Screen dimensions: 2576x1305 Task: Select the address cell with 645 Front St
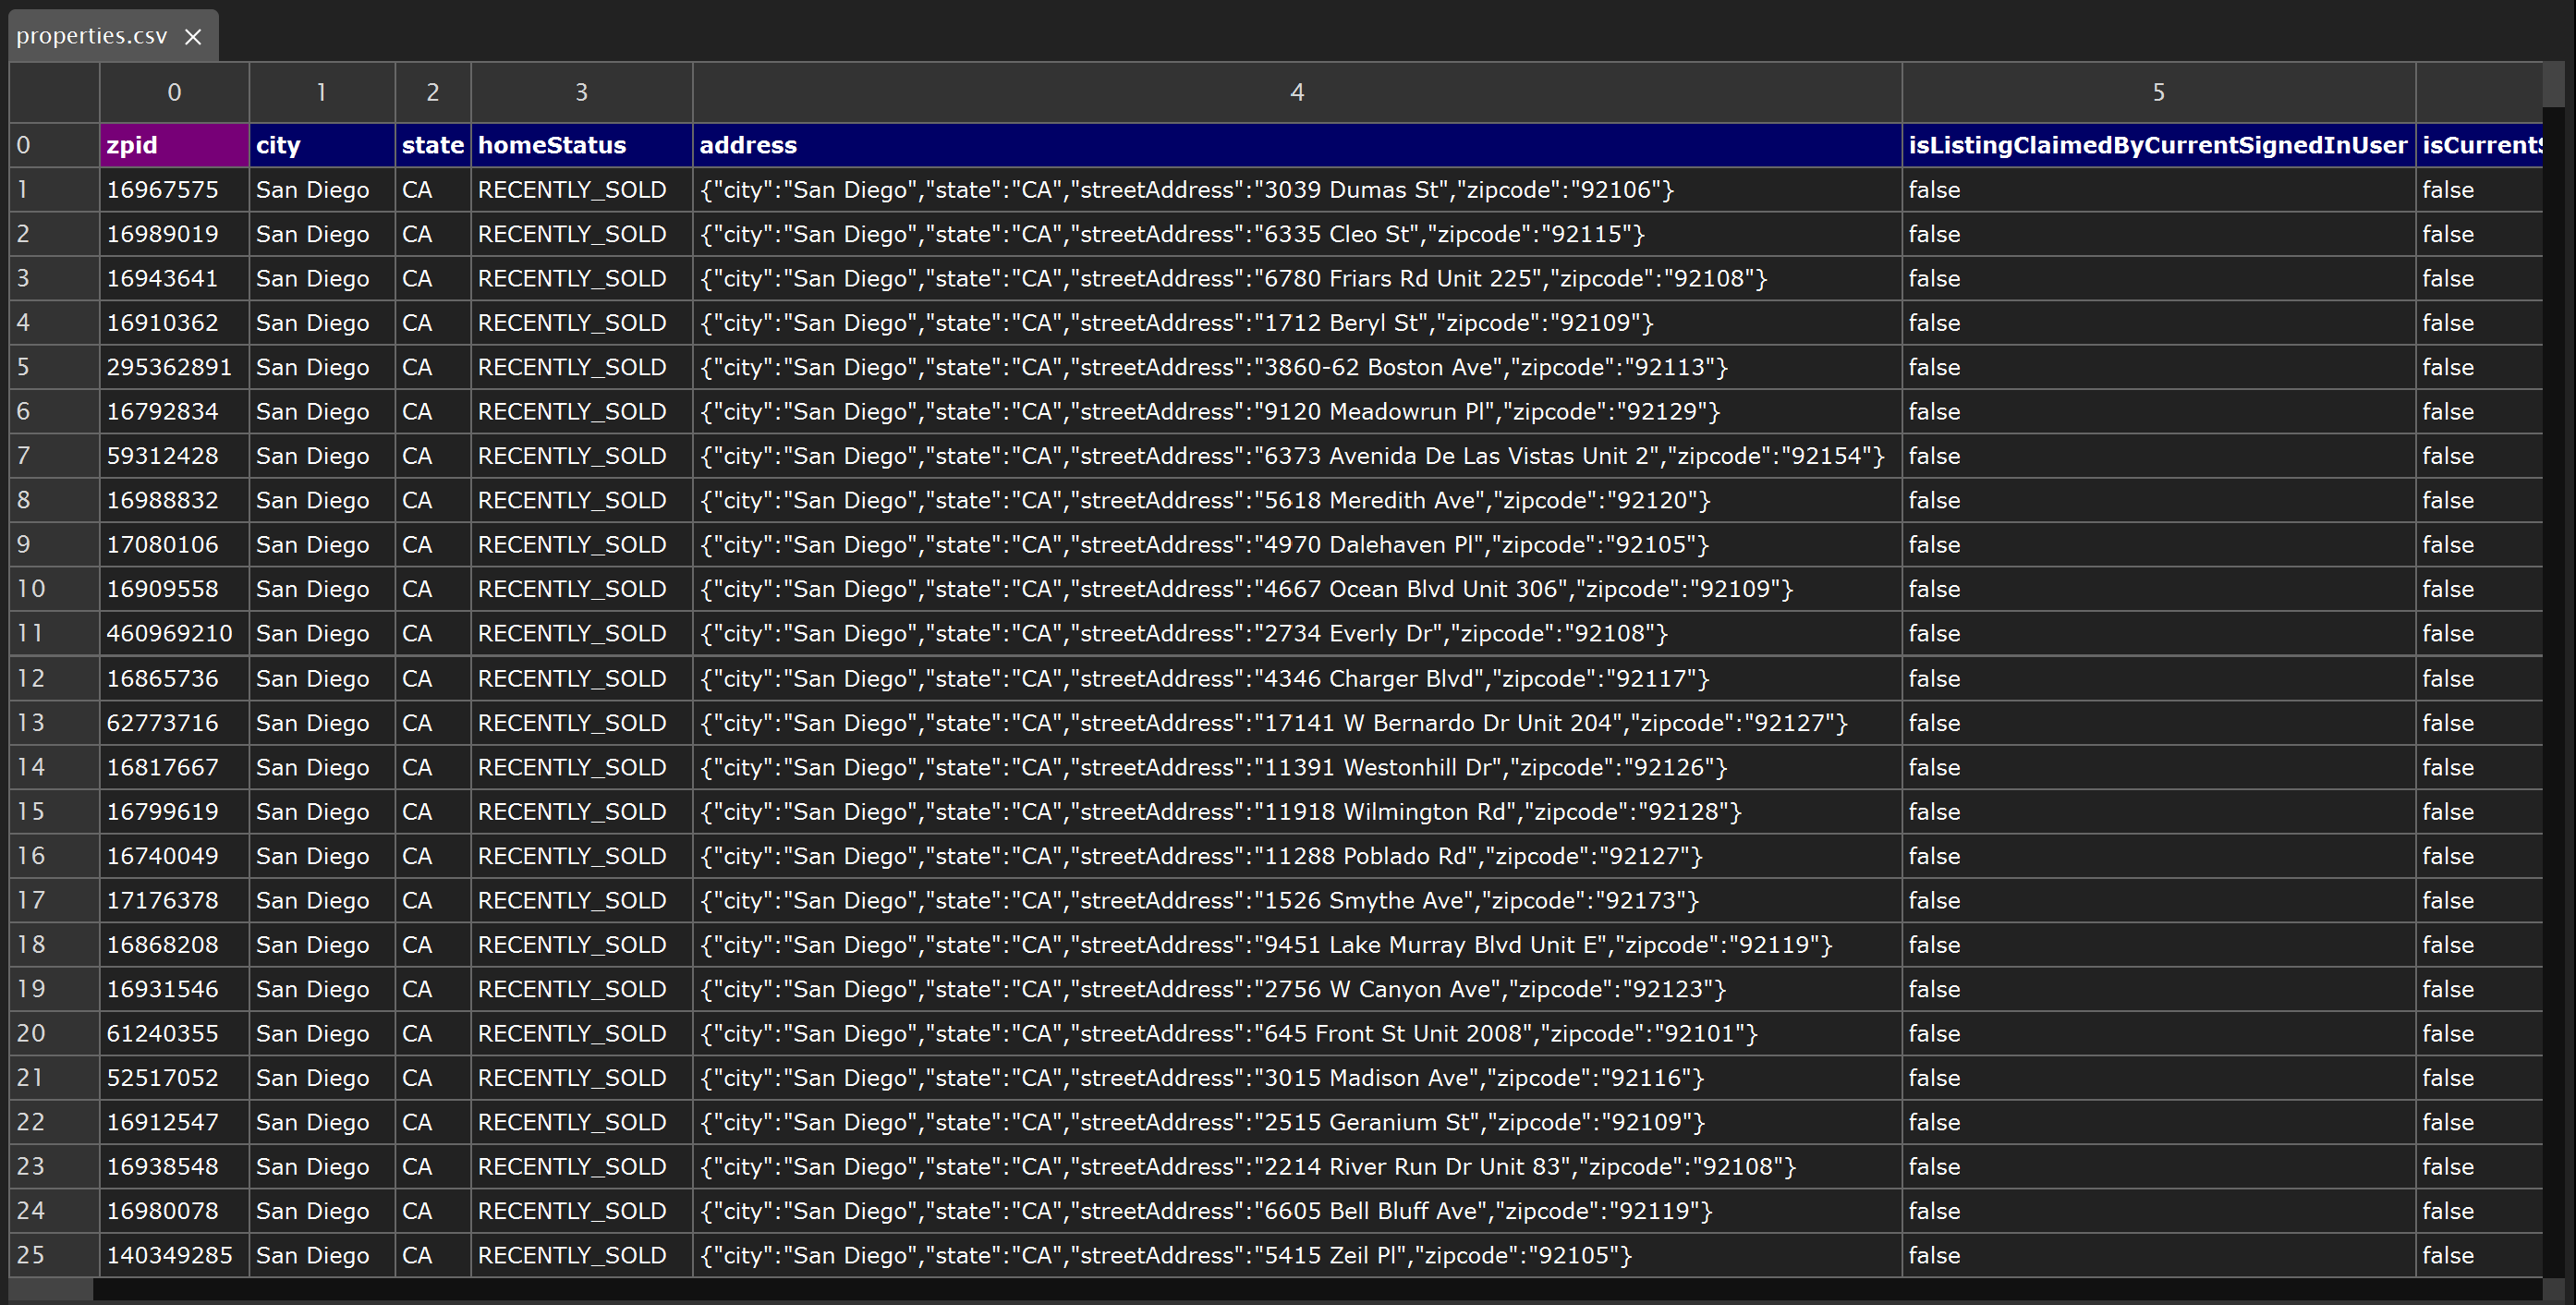click(1297, 1033)
